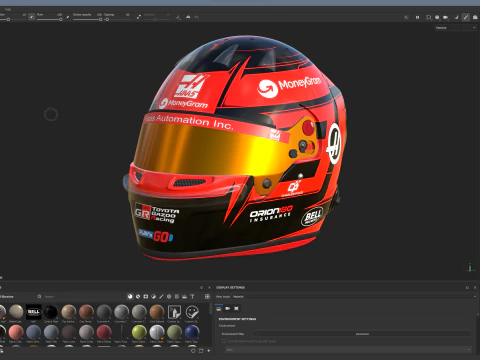Switch to camera settings tab icon
Image resolution: width=480 pixels, height=360 pixels.
(x=228, y=308)
